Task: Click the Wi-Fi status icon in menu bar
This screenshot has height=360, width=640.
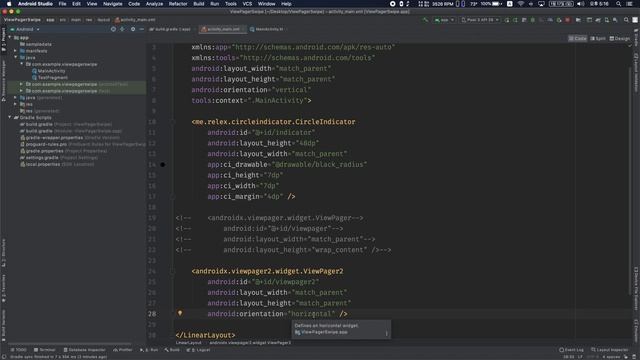Action: coord(521,4)
